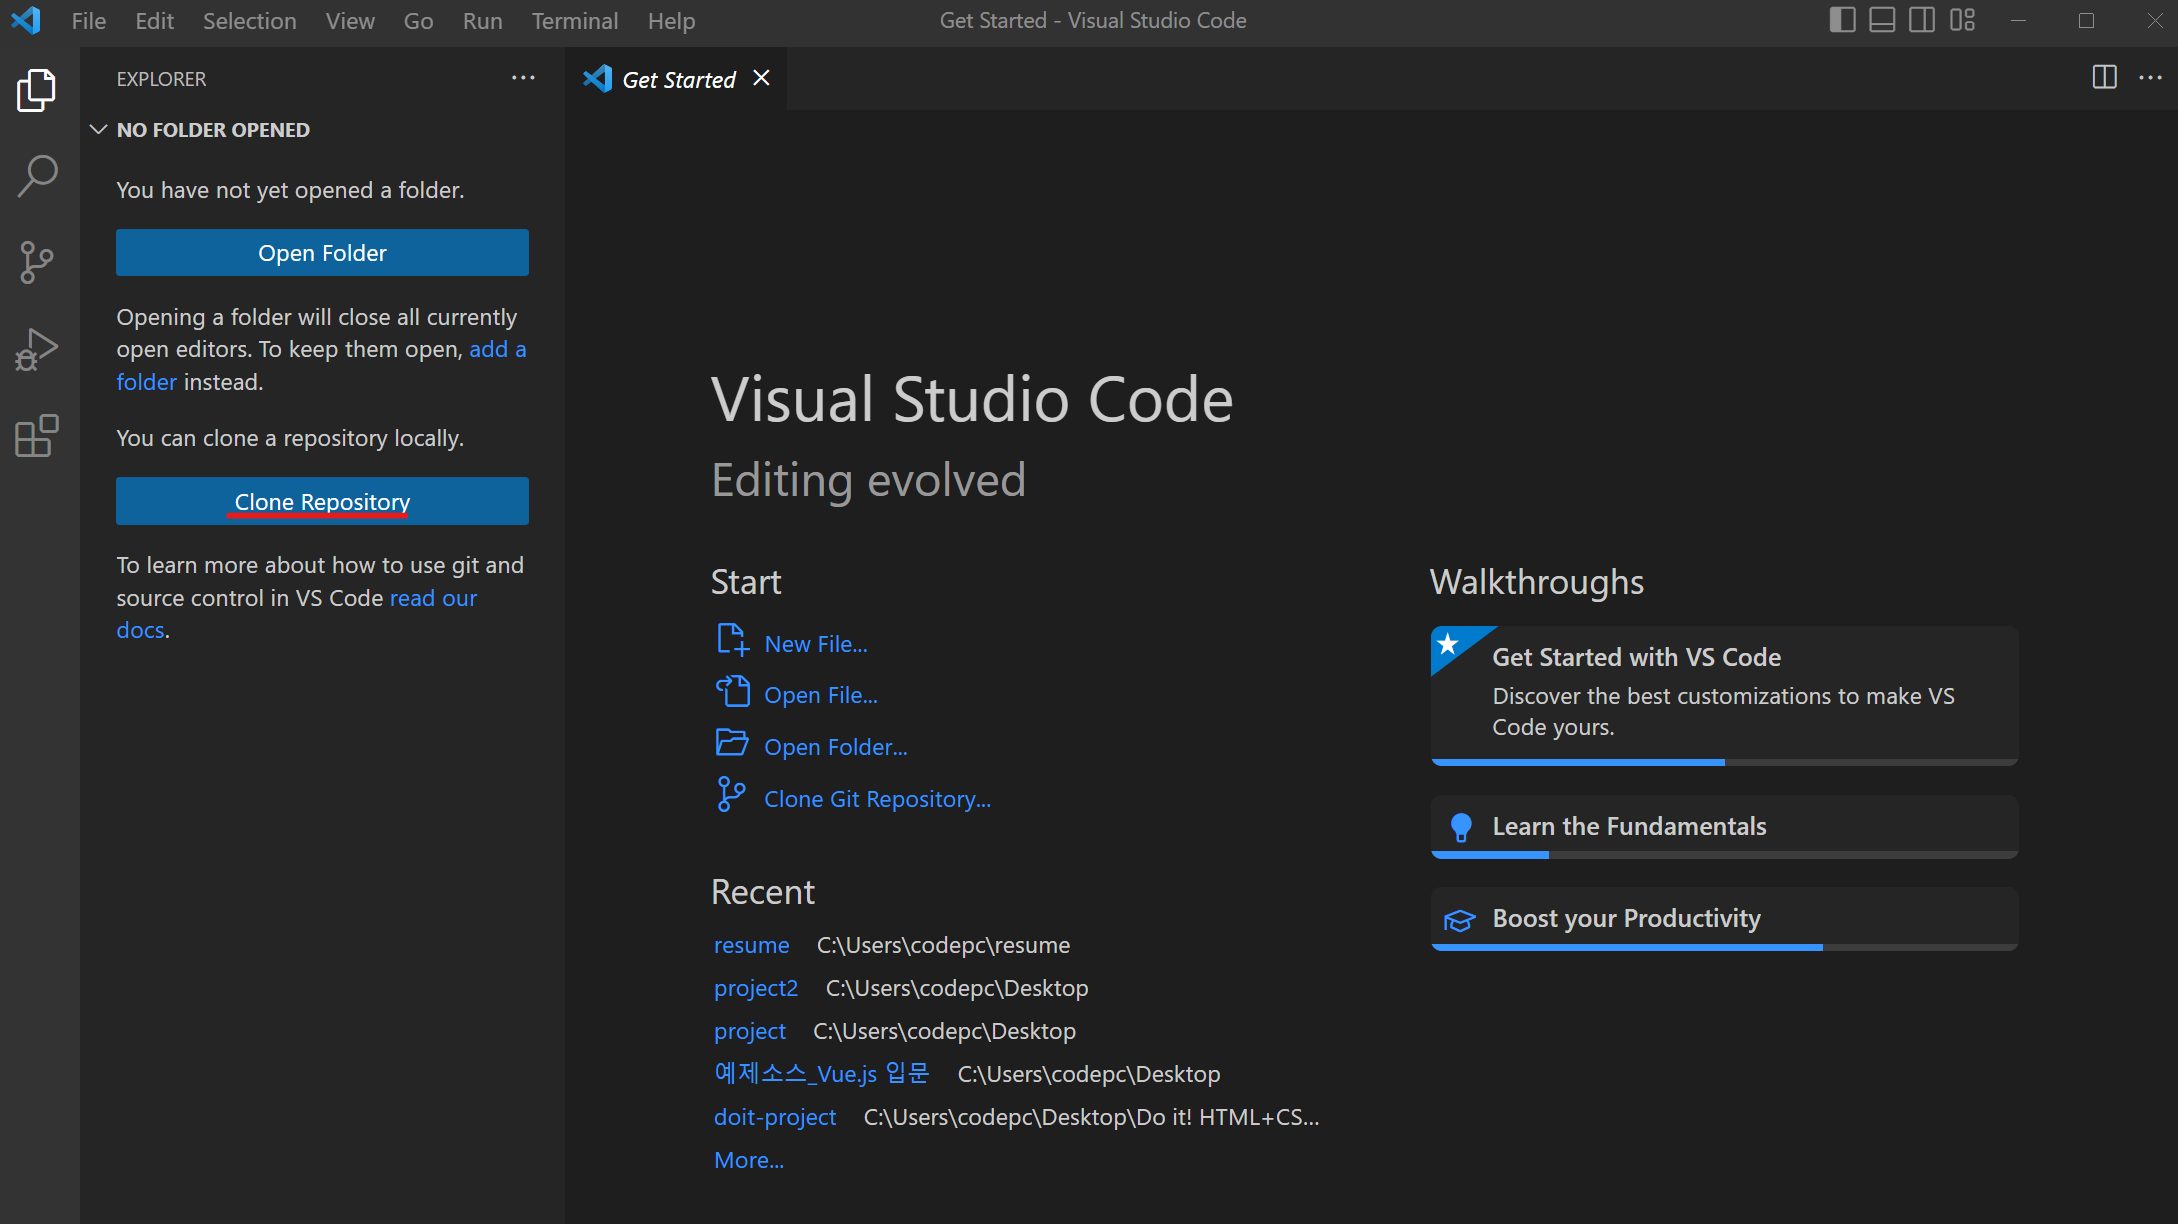The height and width of the screenshot is (1224, 2178).
Task: Toggle the Secondary Side Bar visibility
Action: click(1922, 20)
